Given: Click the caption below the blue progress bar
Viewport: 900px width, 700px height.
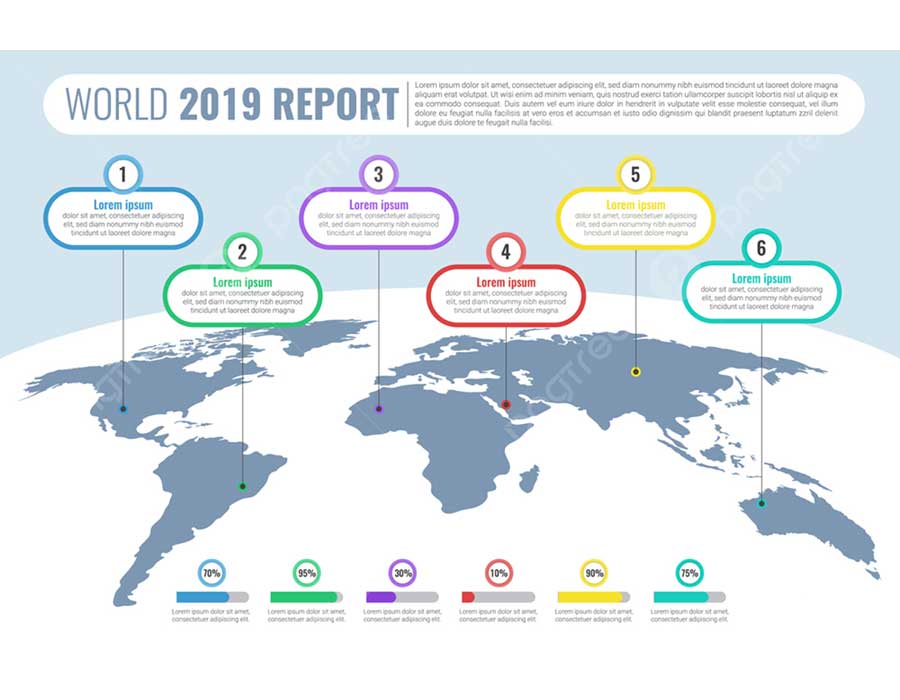Looking at the screenshot, I should [211, 616].
